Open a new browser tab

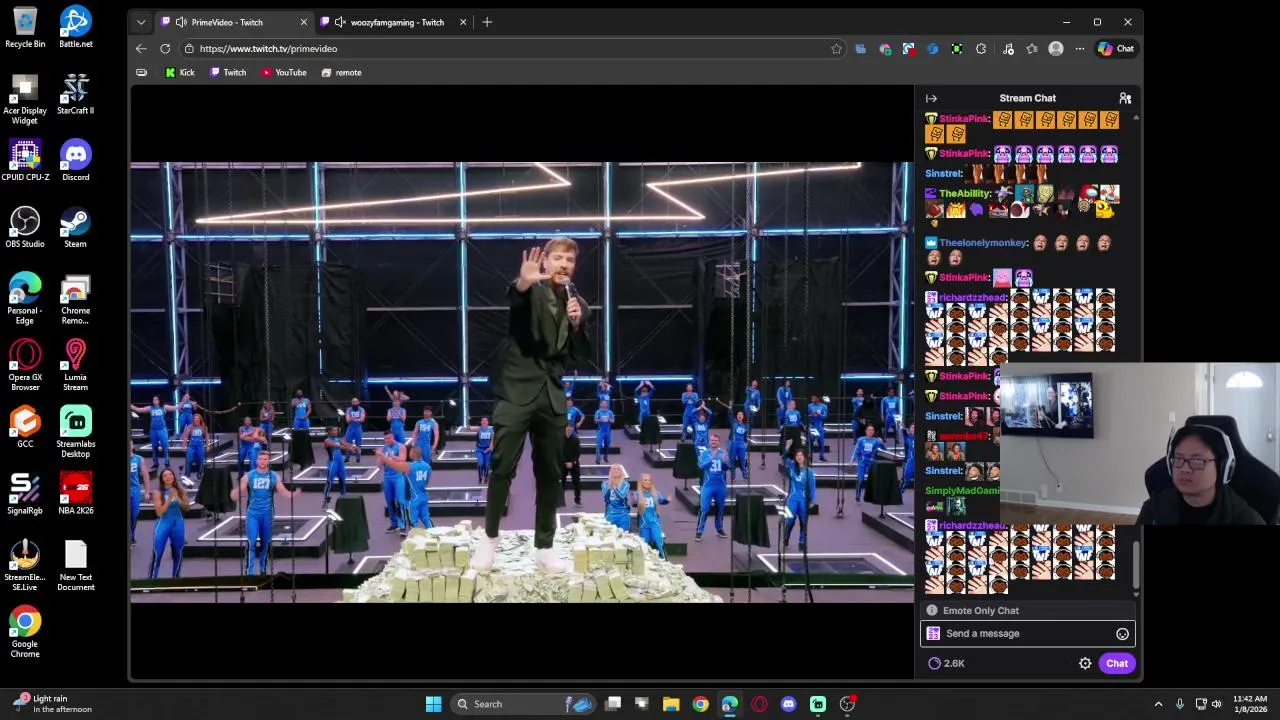pyautogui.click(x=487, y=22)
